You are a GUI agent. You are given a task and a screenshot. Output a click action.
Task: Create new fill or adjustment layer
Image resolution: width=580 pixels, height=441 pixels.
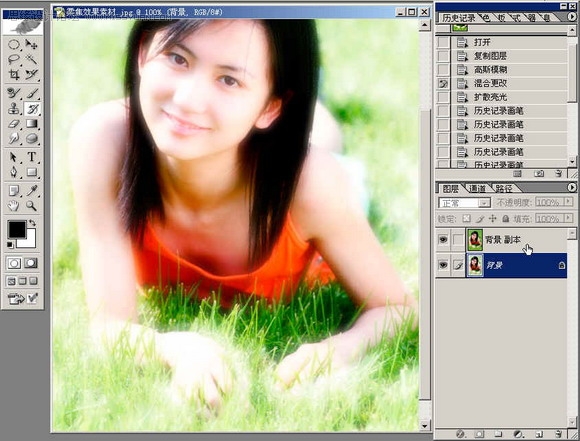[x=519, y=434]
